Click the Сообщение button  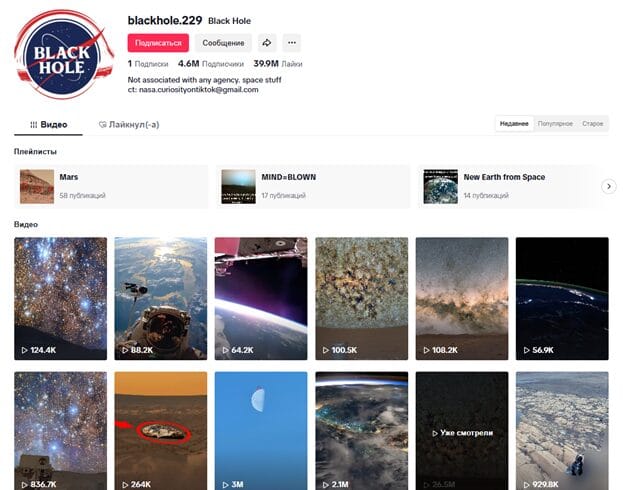[223, 43]
